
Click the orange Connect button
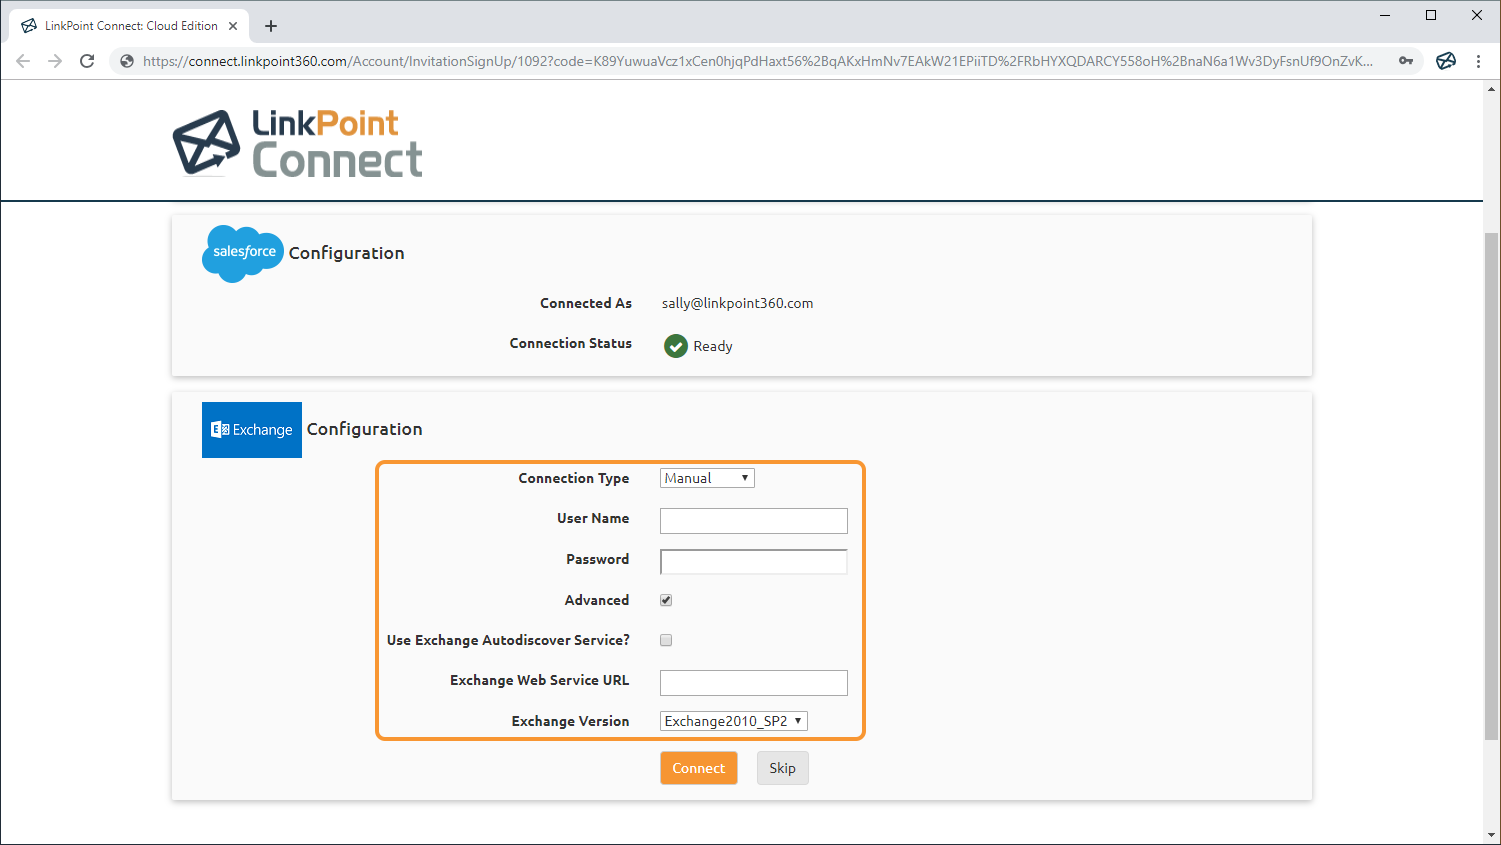click(699, 768)
